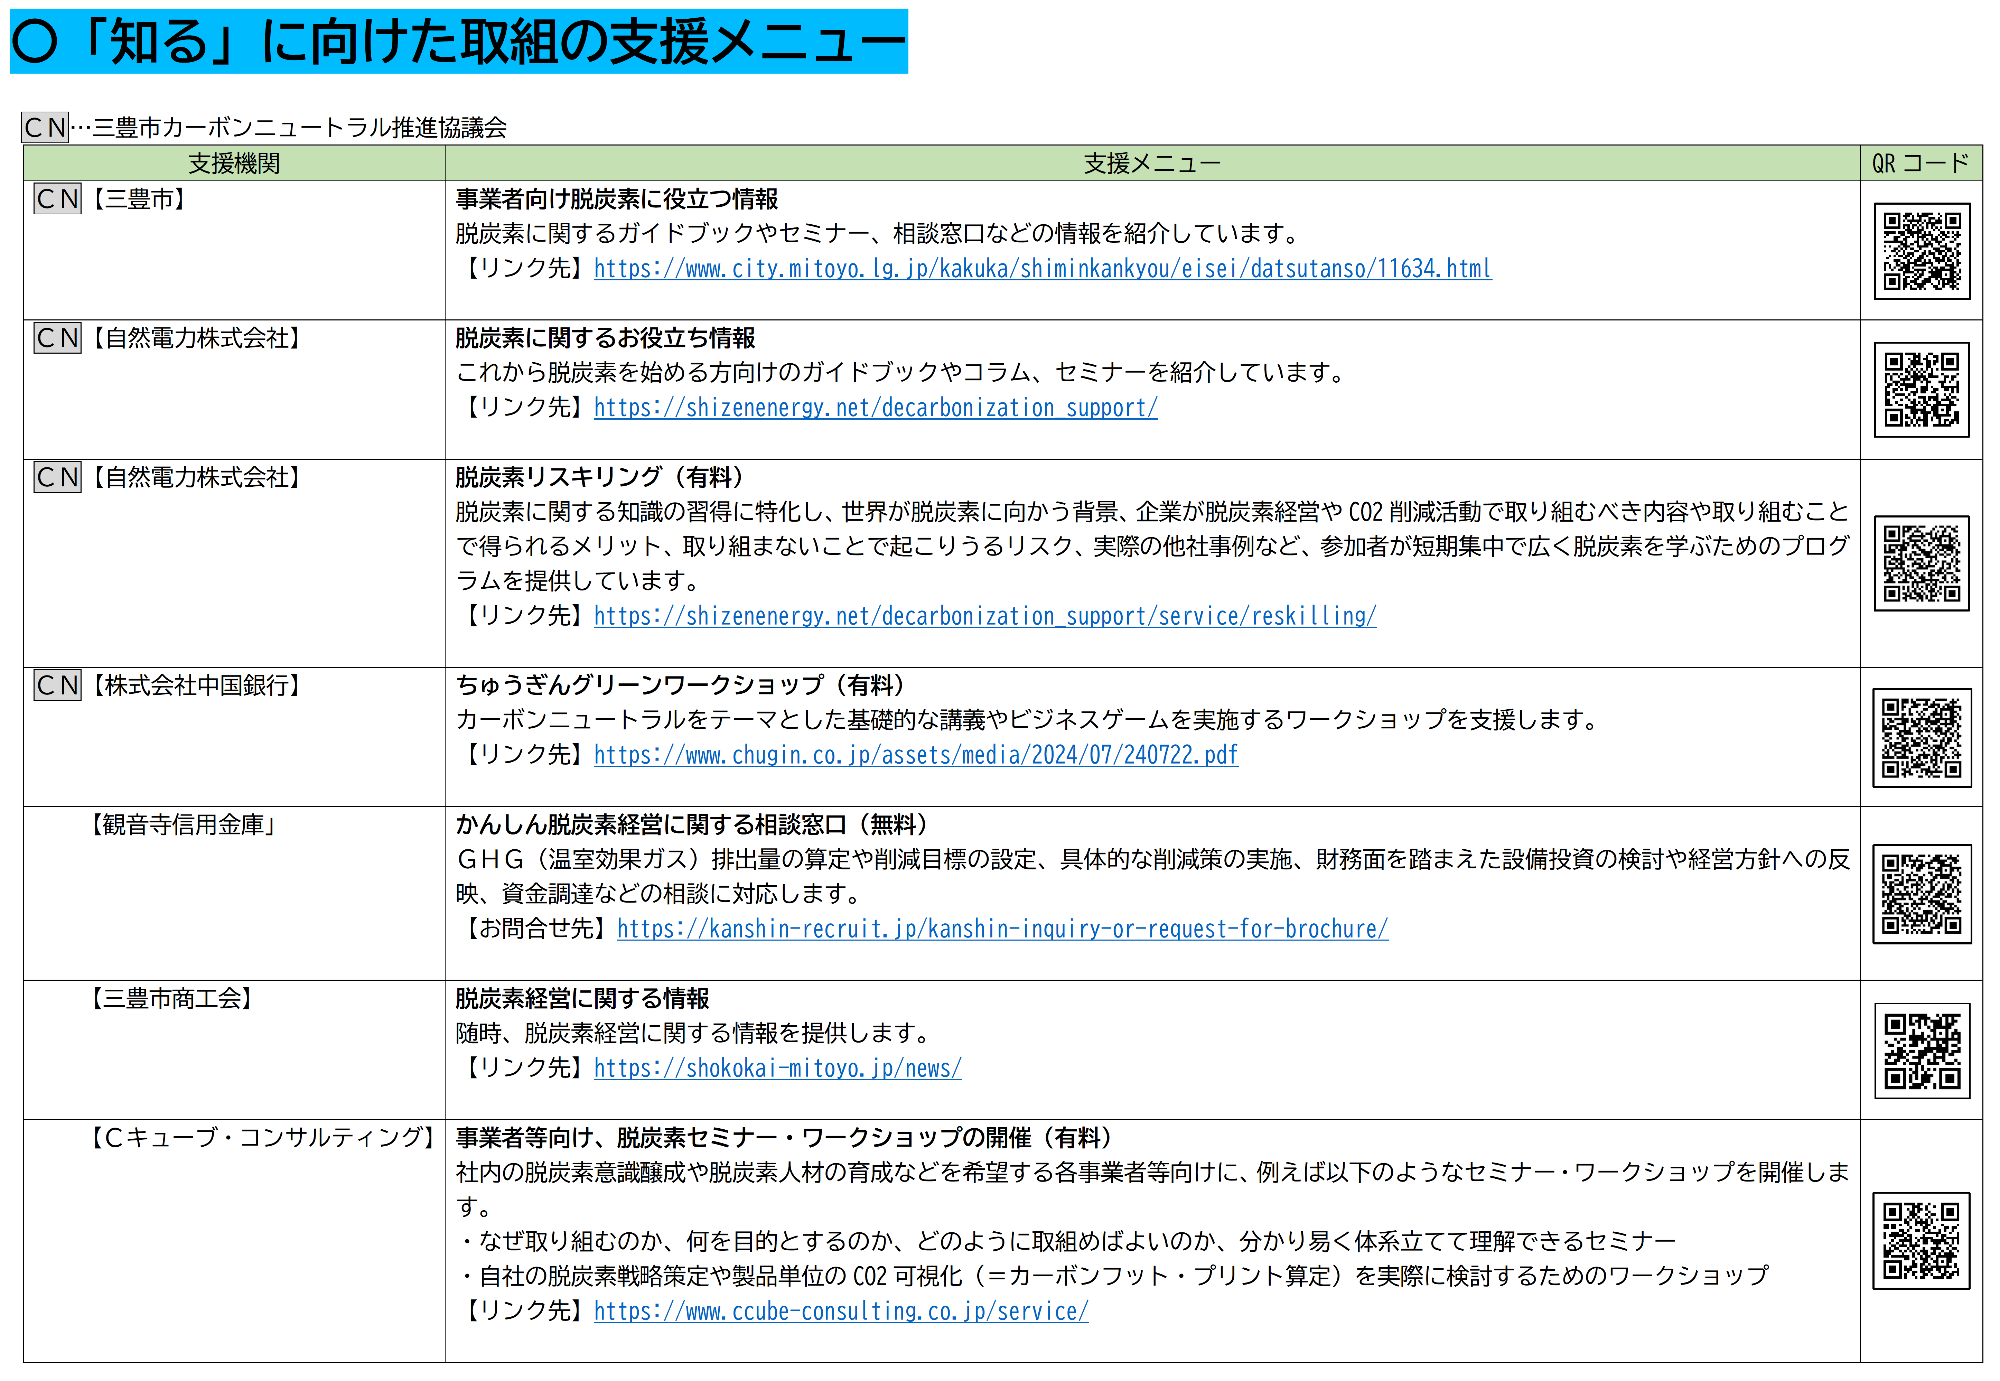Screen dimensions: 2000x1381
Task: Click the QR コード column header
Action: pos(1921,163)
